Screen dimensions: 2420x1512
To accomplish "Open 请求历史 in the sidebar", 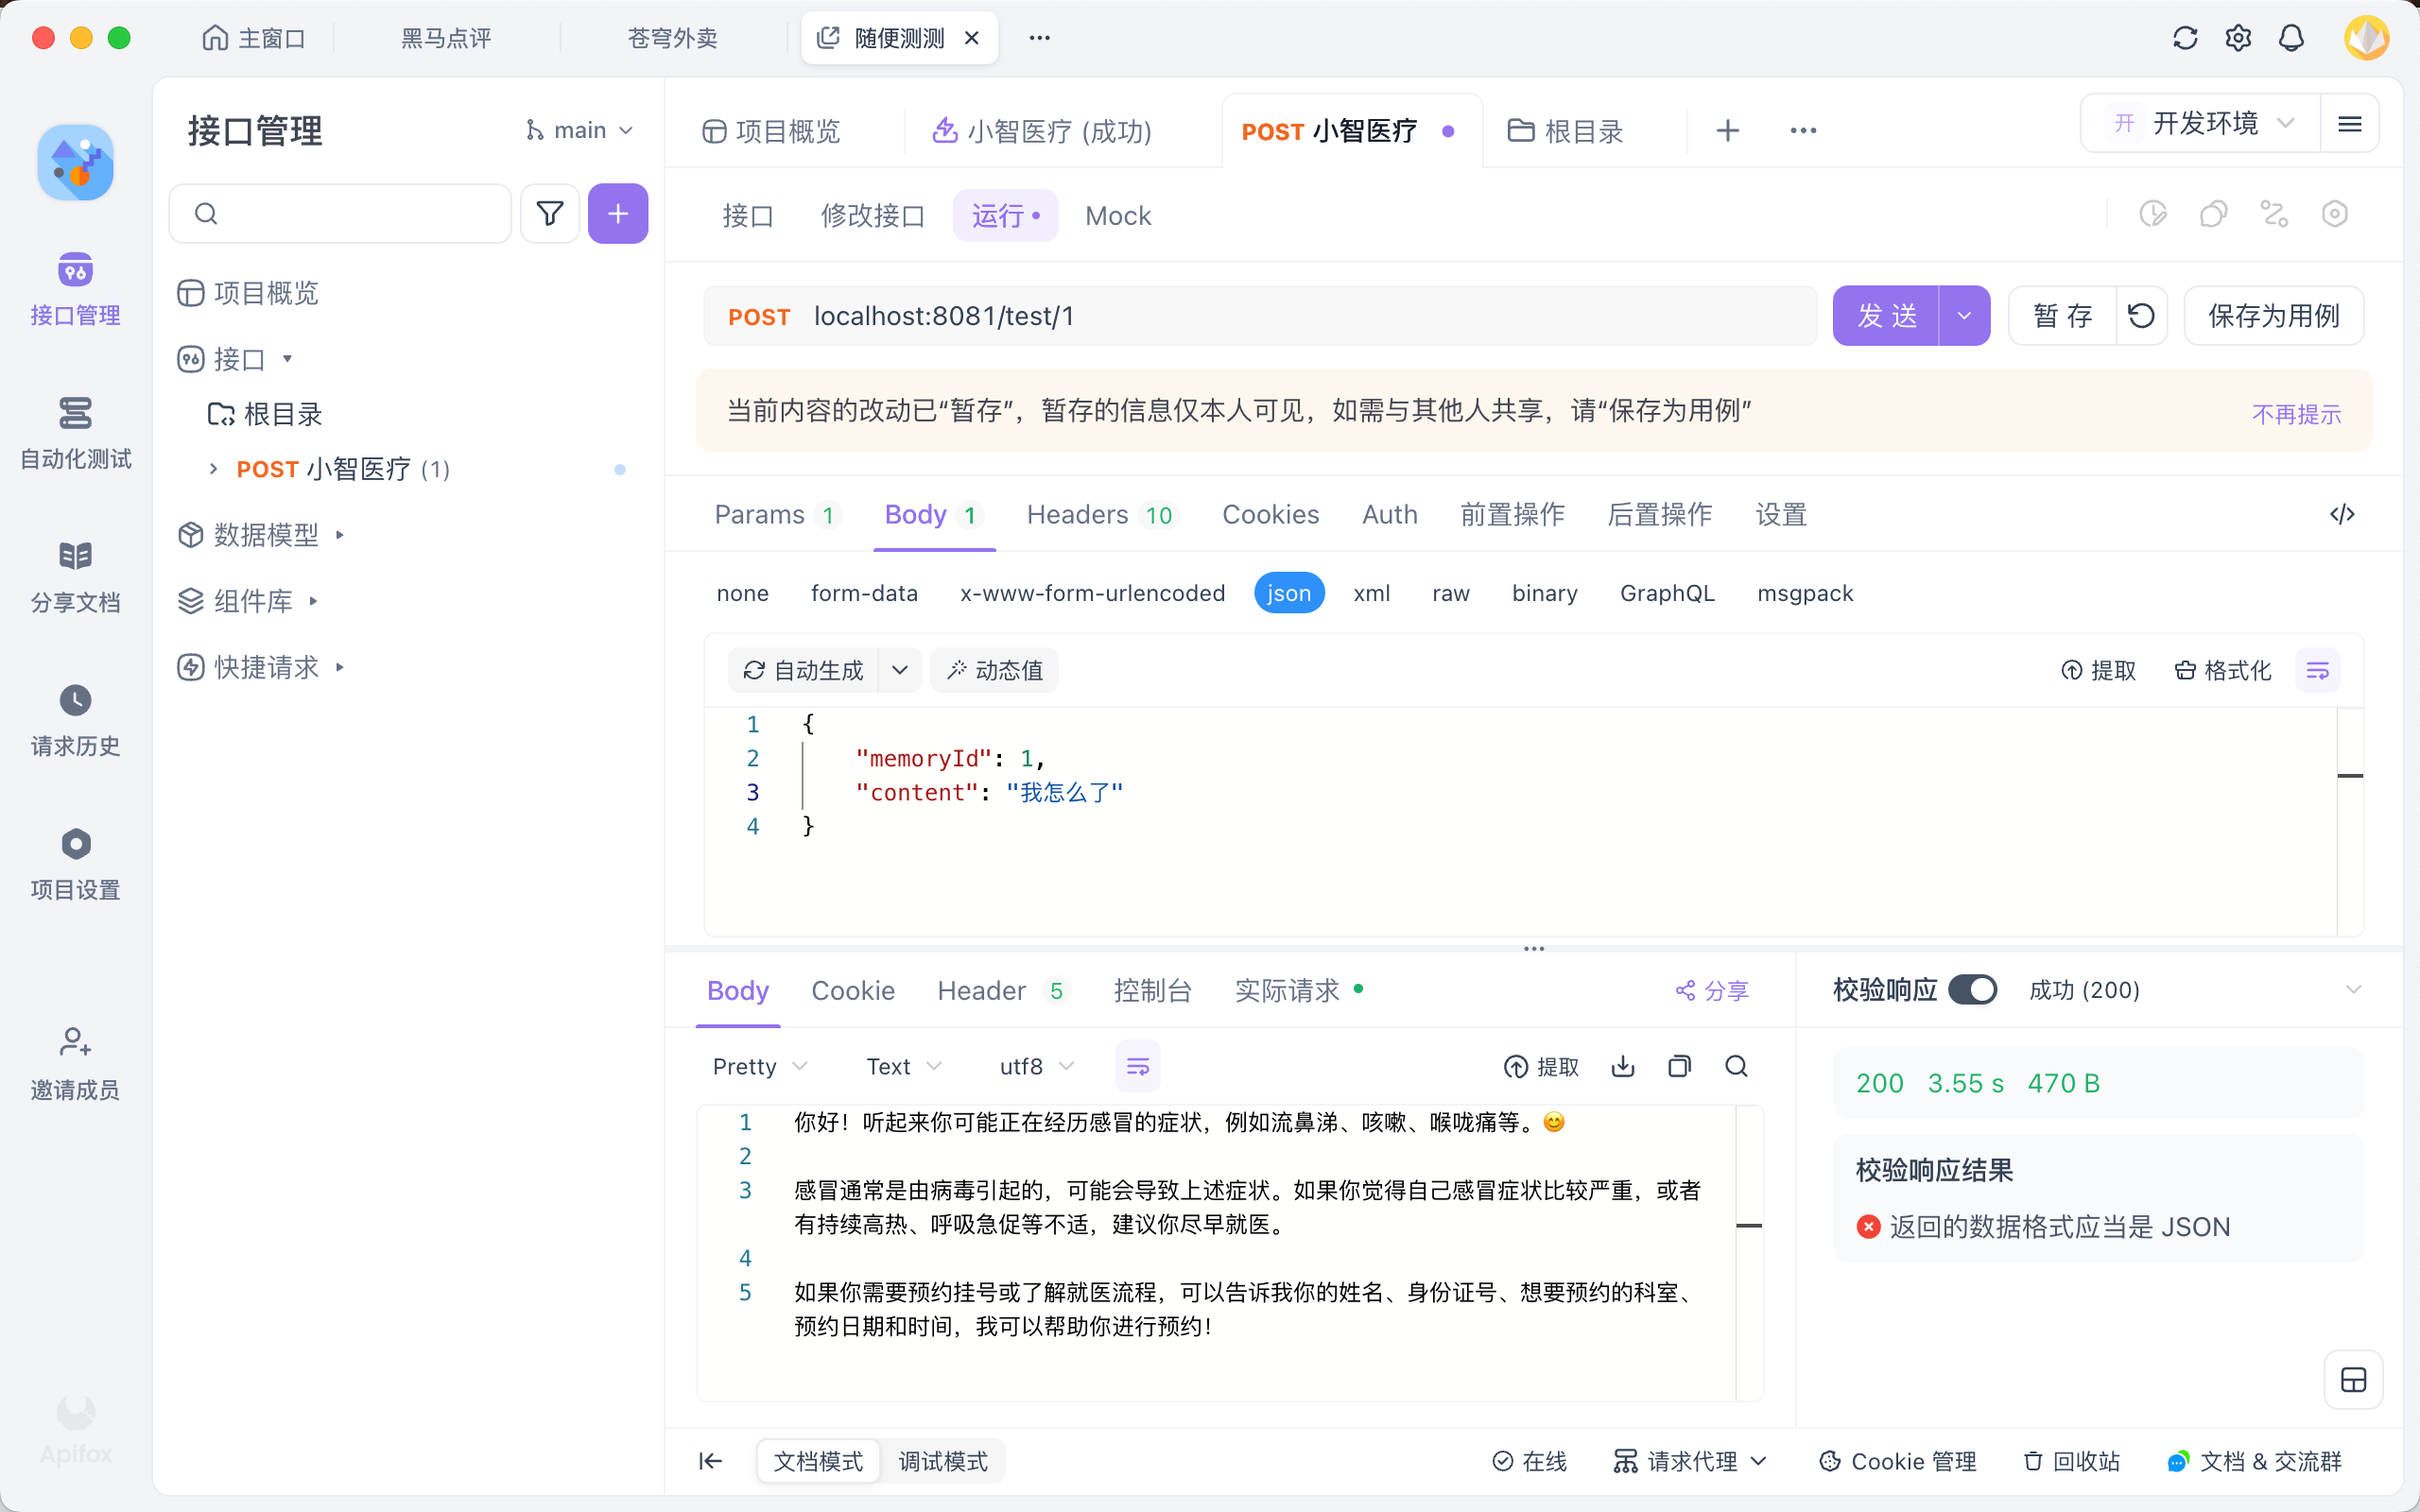I will click(75, 719).
